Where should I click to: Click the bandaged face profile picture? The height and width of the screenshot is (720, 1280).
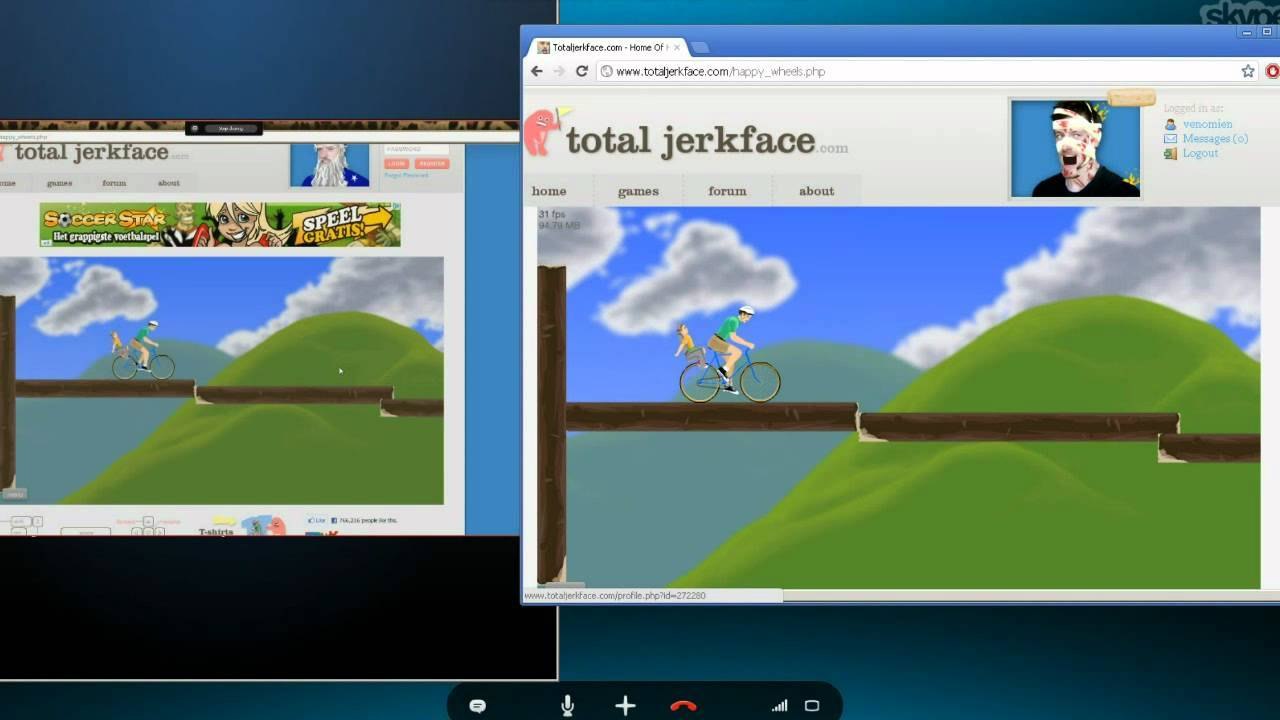[x=1075, y=148]
